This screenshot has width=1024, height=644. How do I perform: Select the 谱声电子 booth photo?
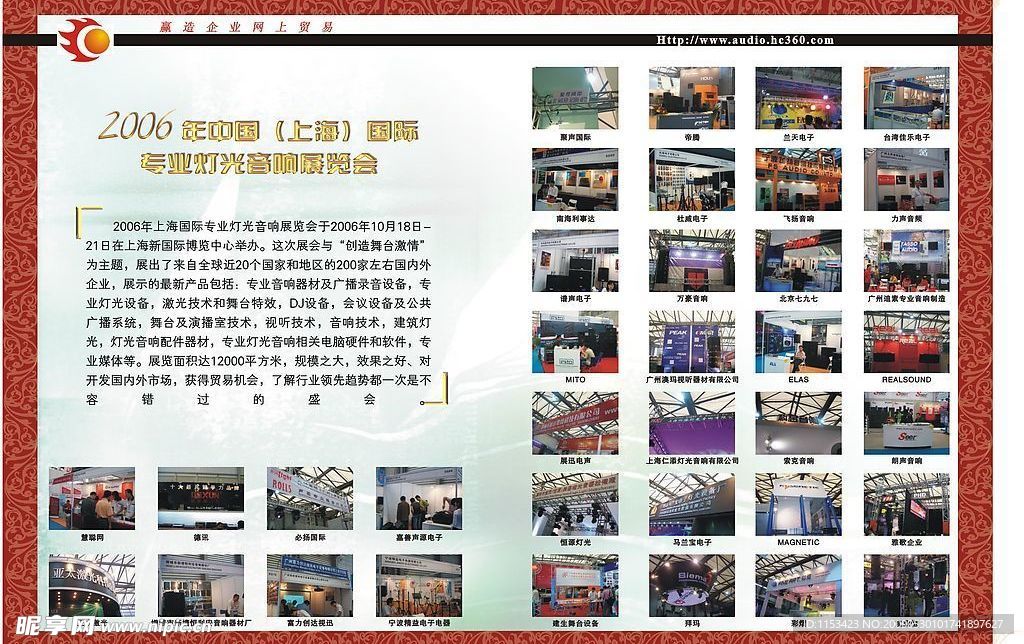[x=575, y=261]
